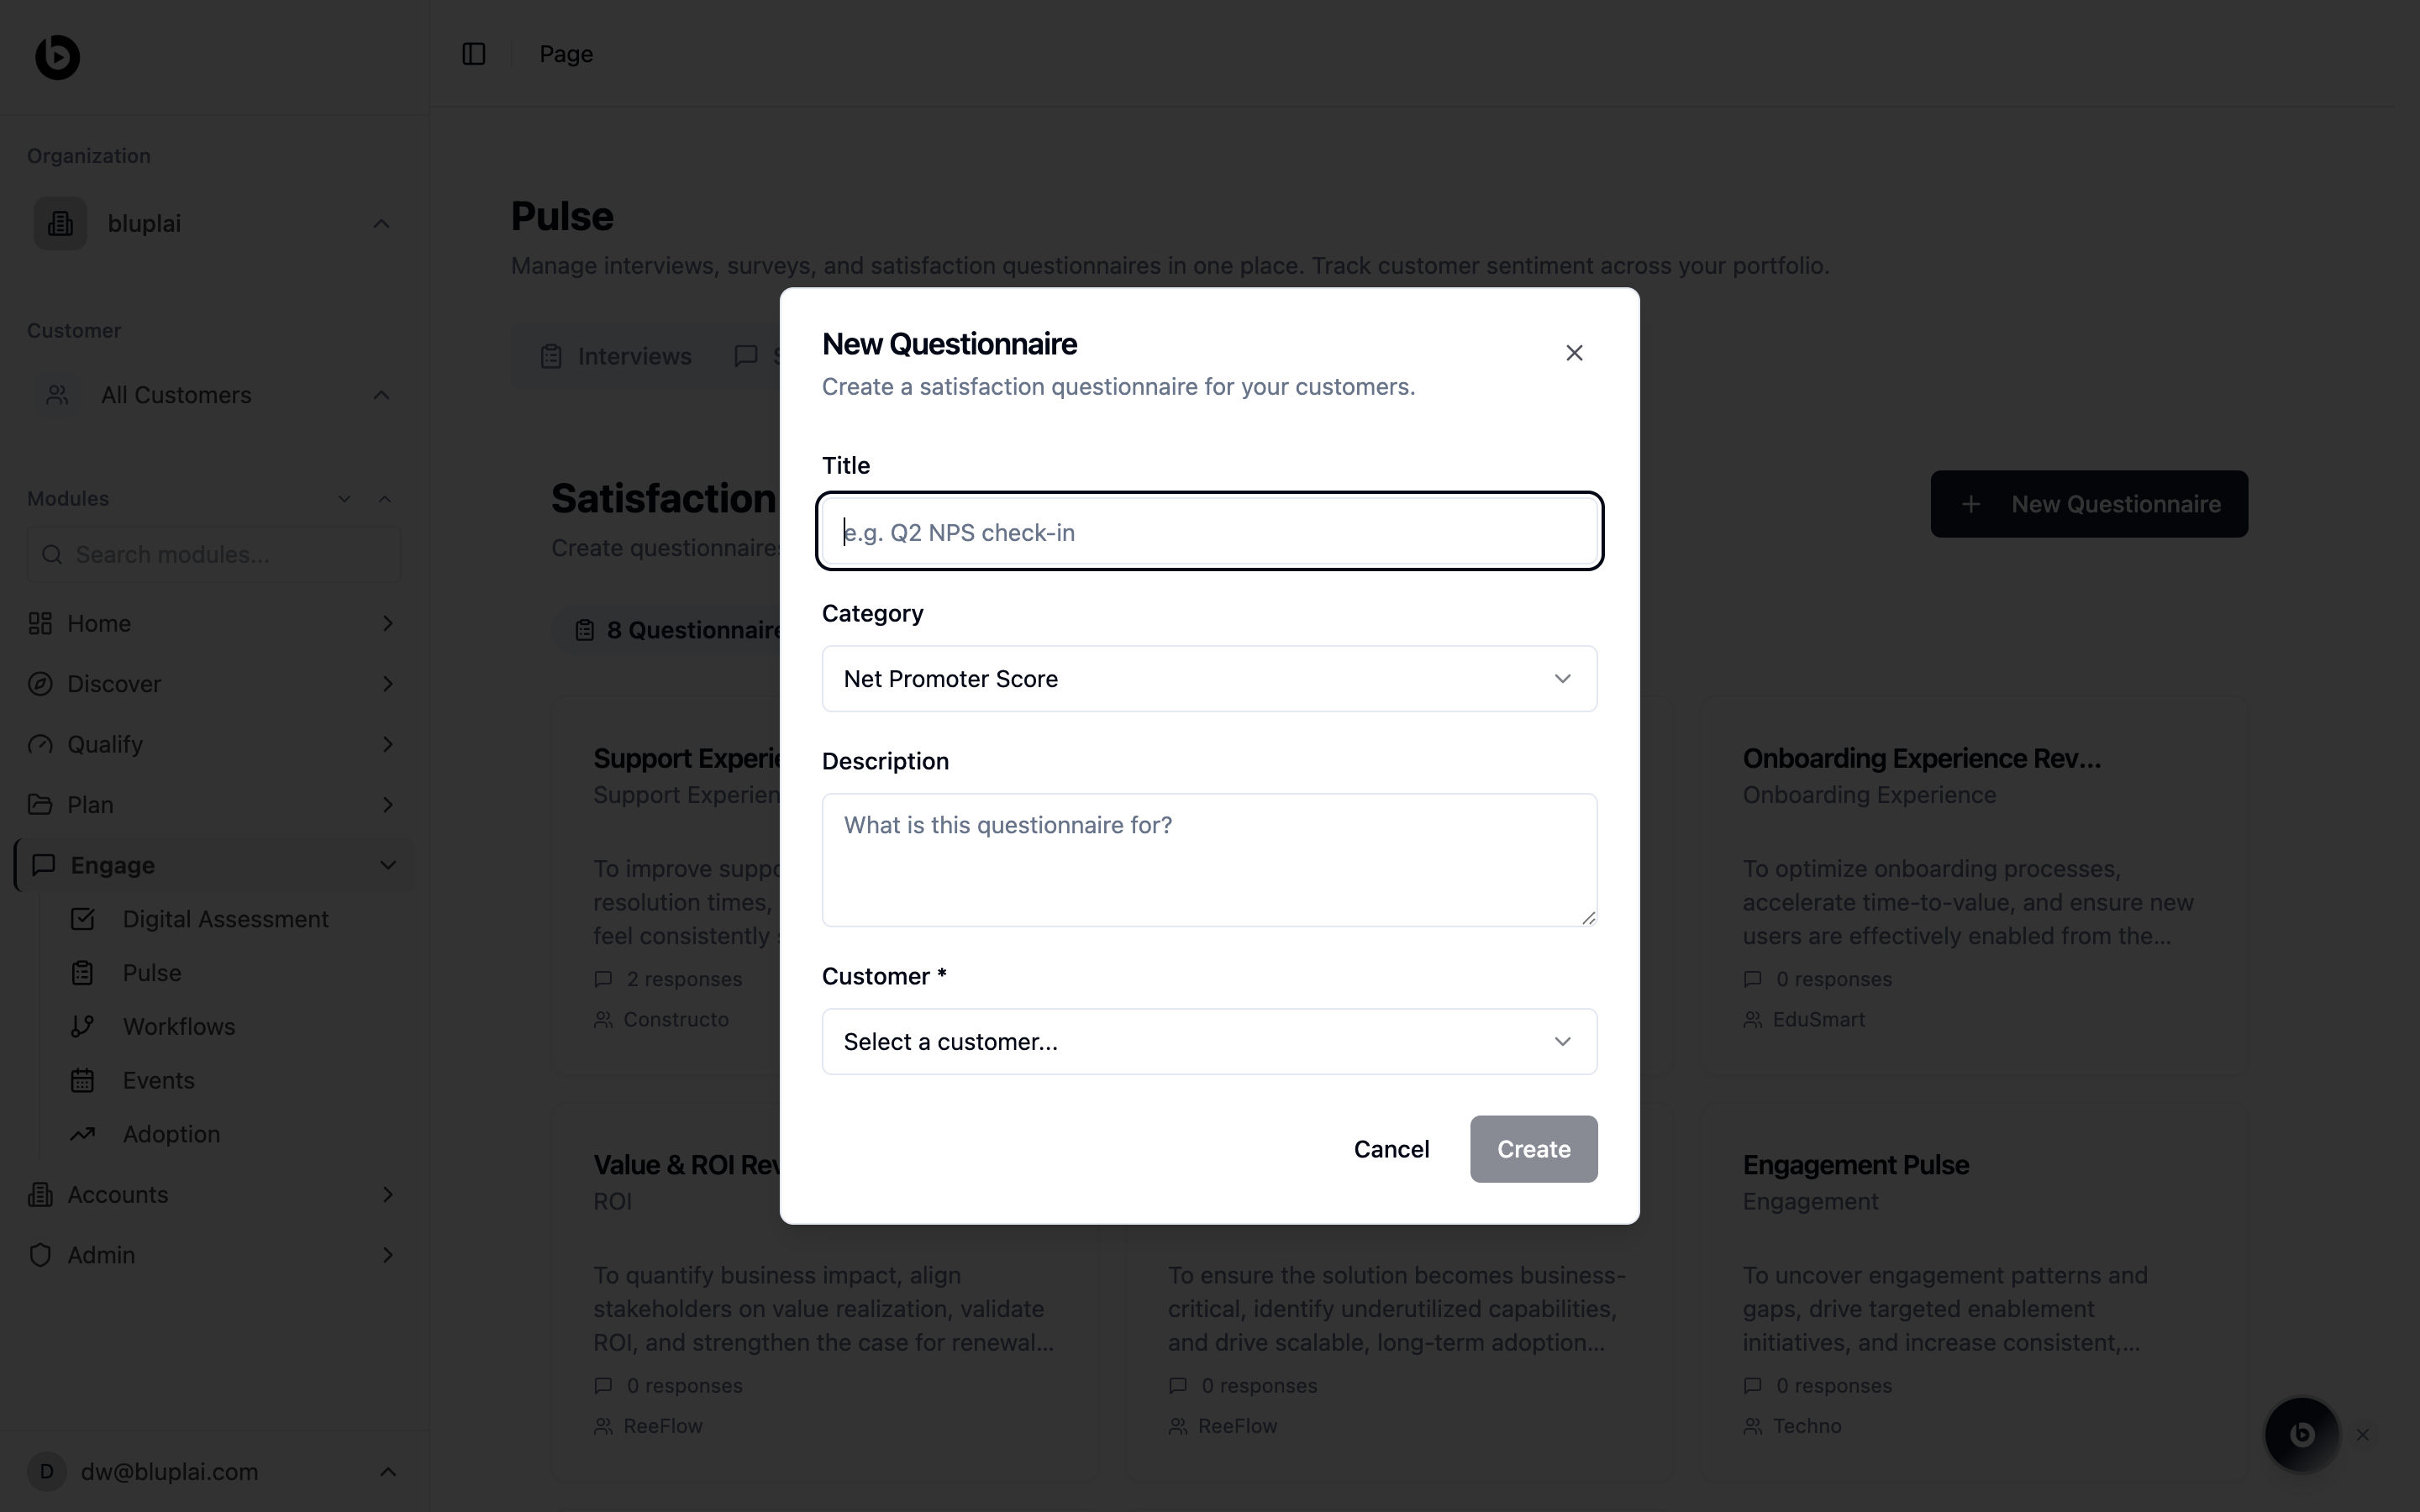Open the Adoption module

point(171,1135)
